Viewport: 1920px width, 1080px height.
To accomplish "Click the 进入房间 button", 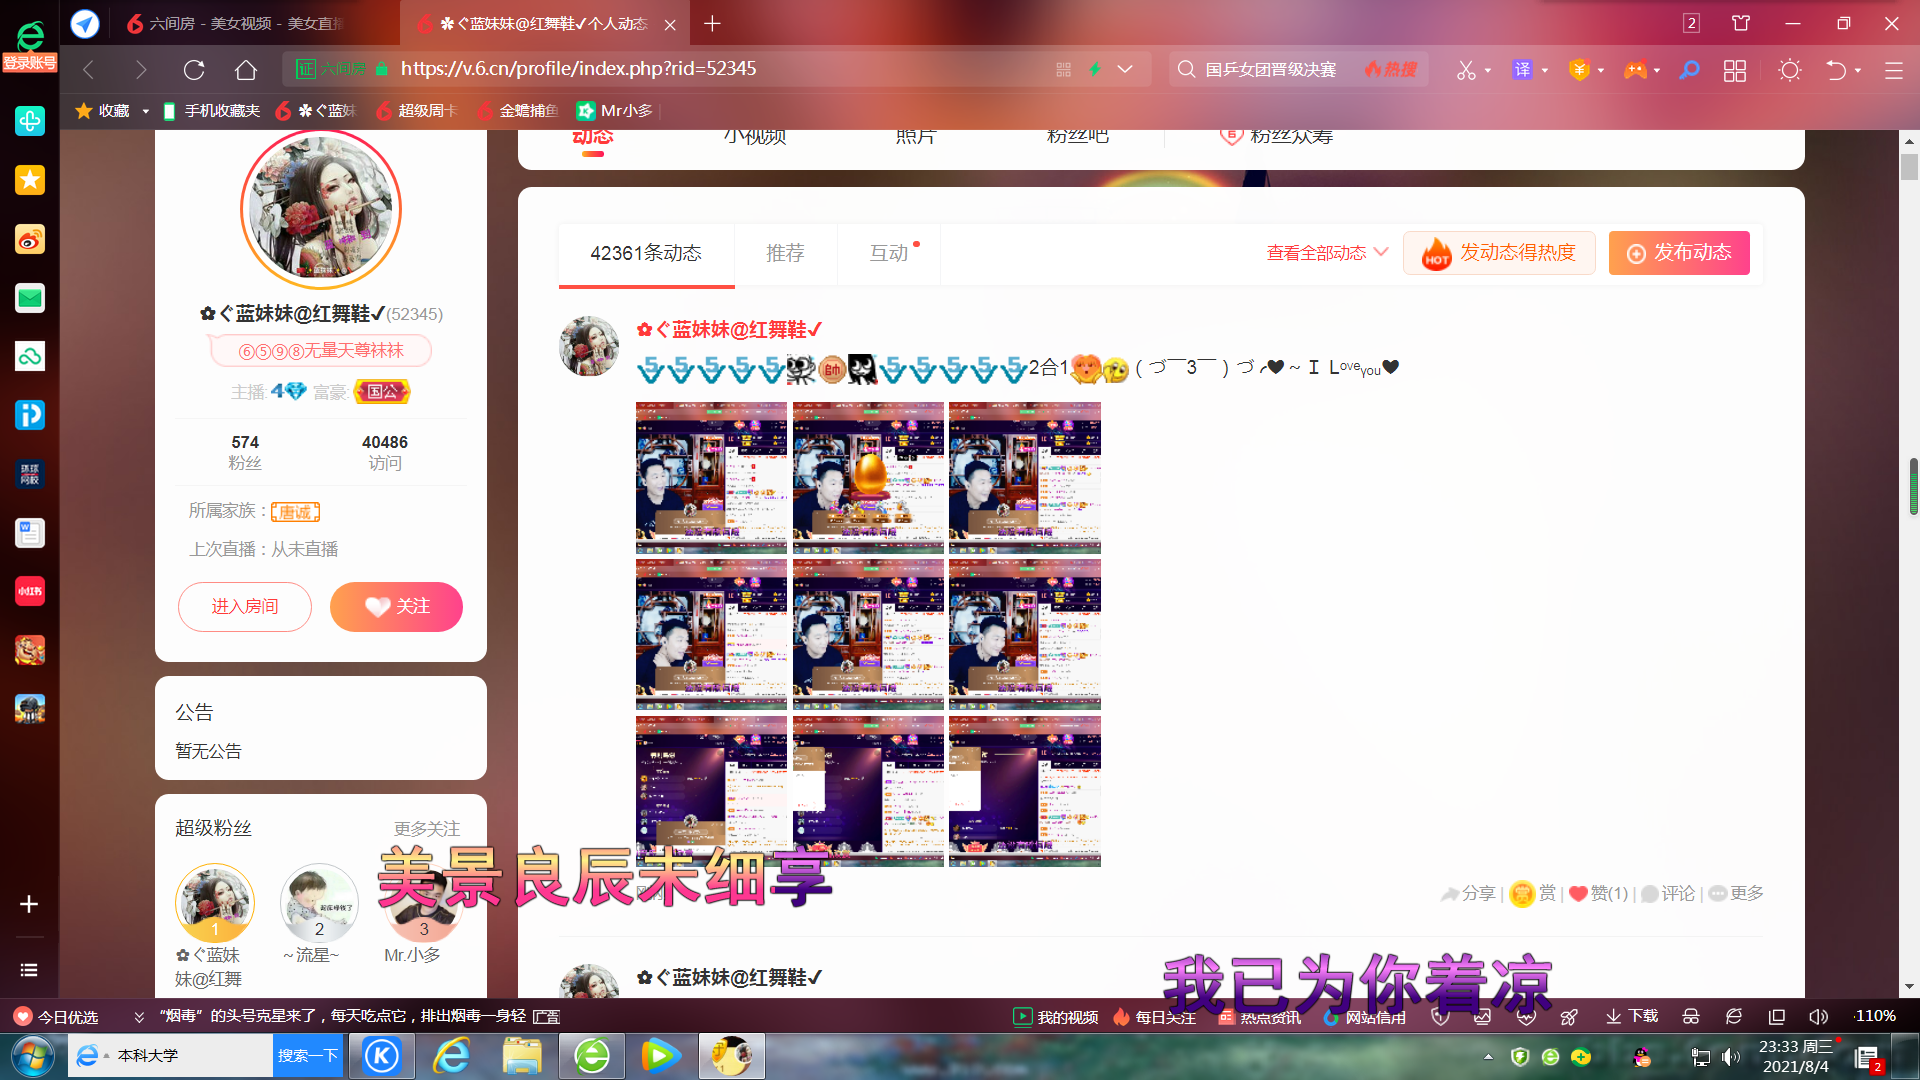I will tap(245, 607).
